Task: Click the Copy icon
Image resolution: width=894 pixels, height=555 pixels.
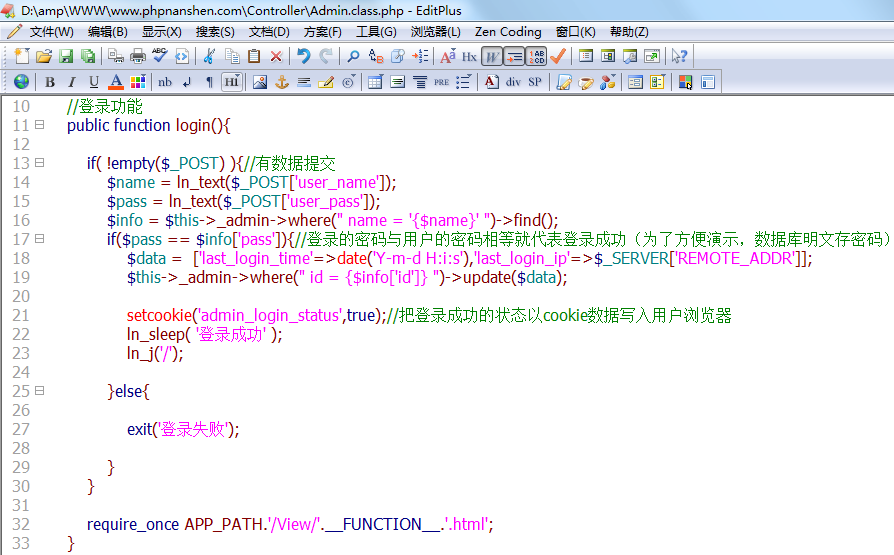Action: [x=231, y=56]
